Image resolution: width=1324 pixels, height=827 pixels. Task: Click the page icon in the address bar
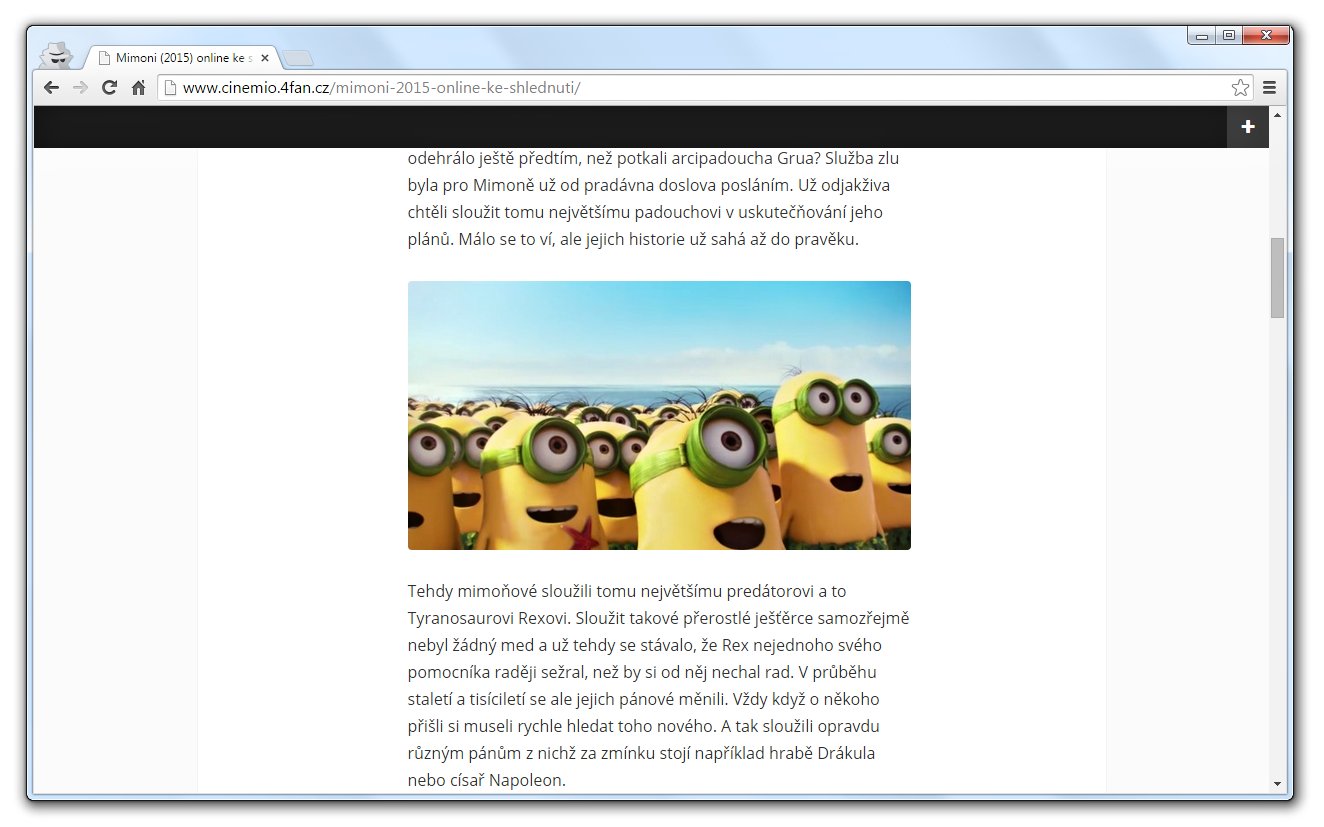(170, 88)
